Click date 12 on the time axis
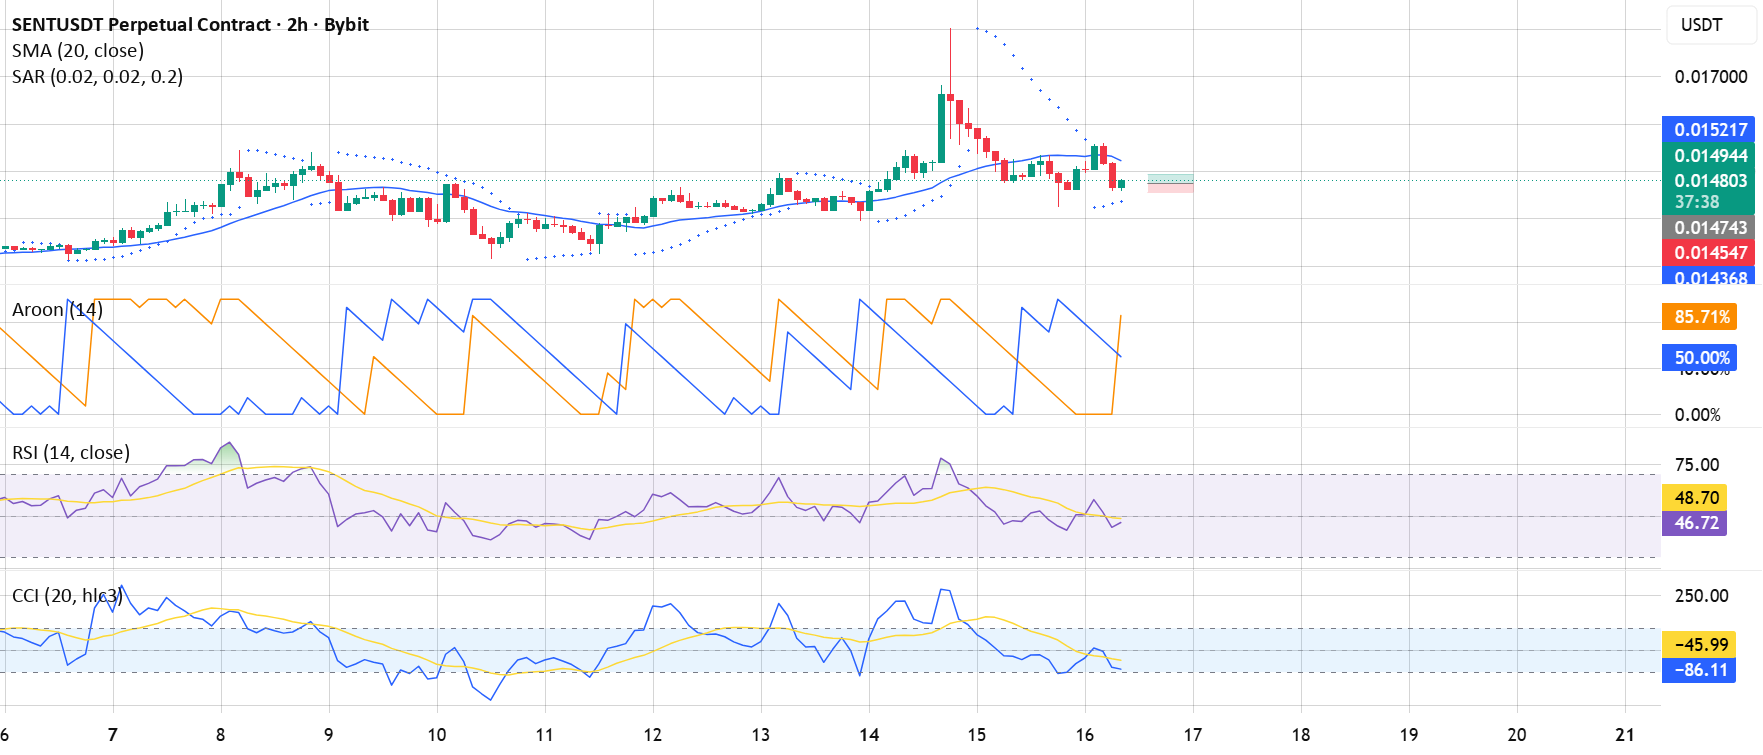1763x755 pixels. click(653, 735)
